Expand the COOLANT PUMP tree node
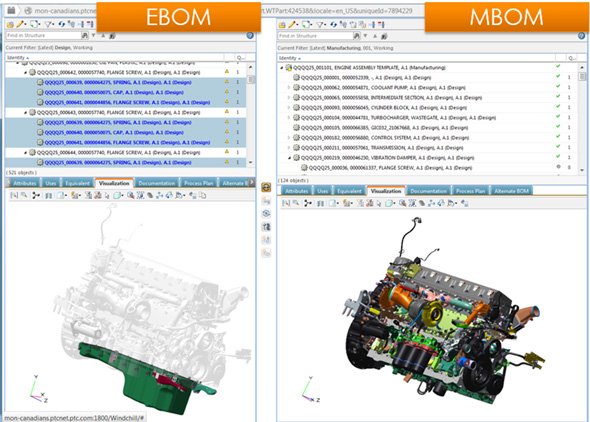Image resolution: width=590 pixels, height=422 pixels. 289,88
